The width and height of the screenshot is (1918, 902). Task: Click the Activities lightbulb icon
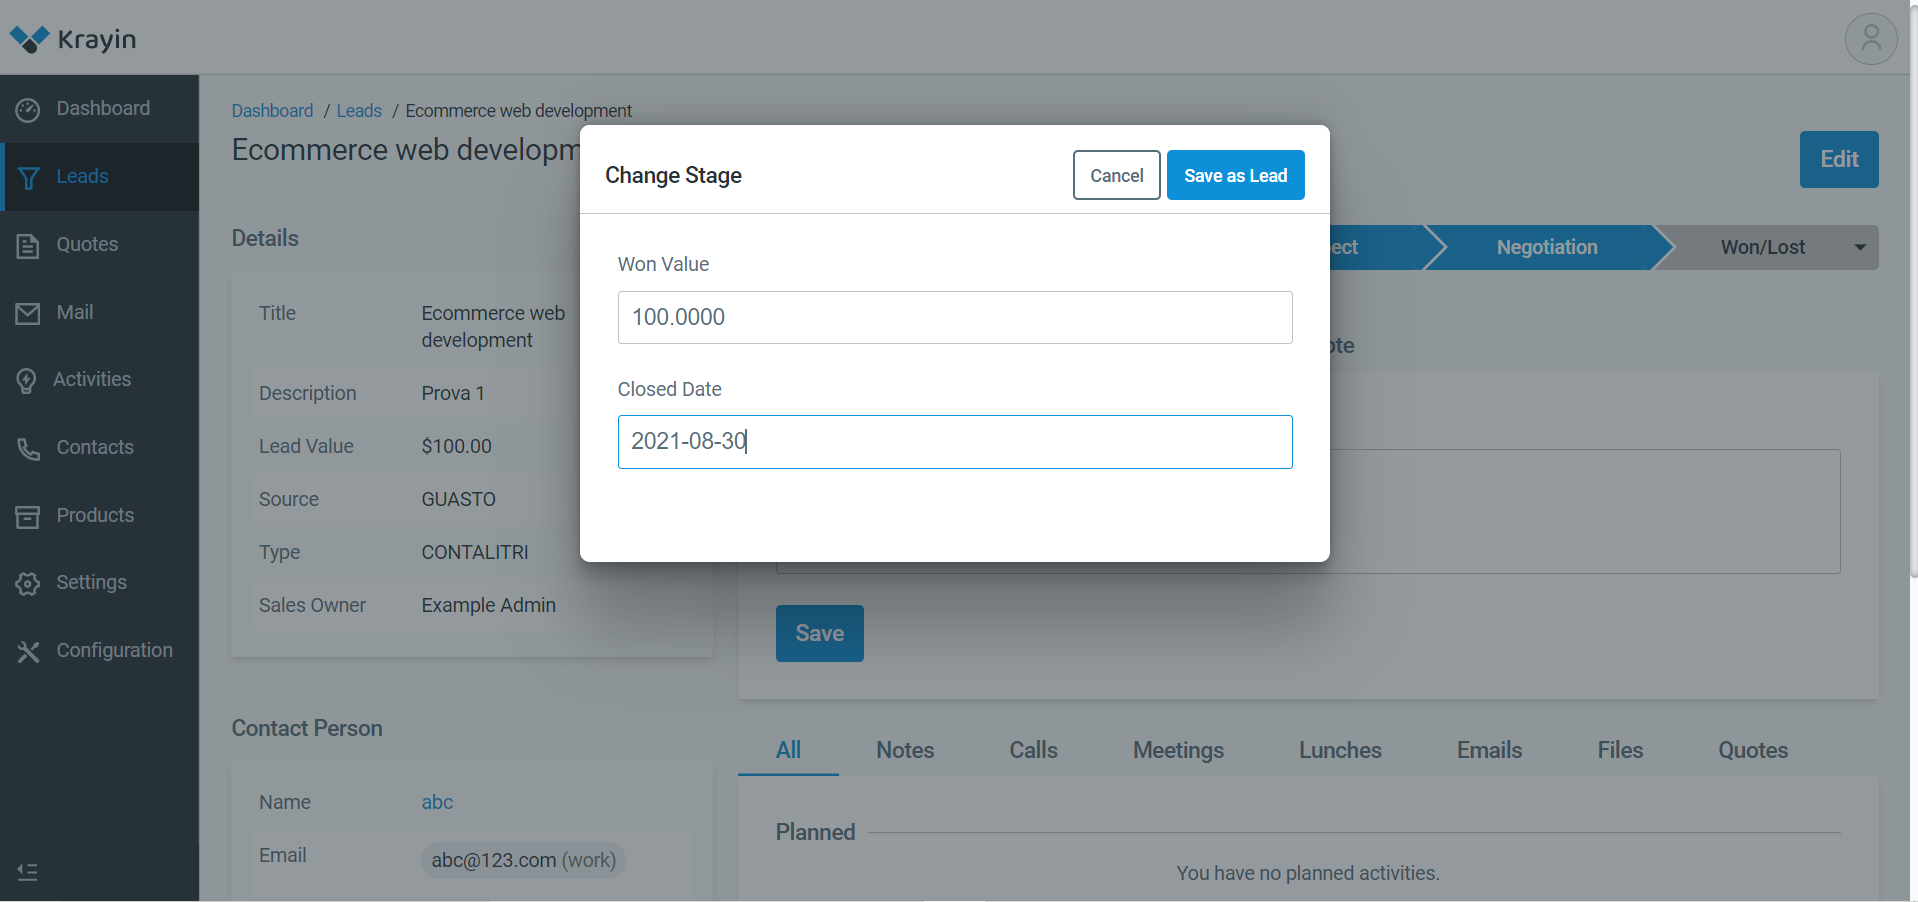coord(27,381)
